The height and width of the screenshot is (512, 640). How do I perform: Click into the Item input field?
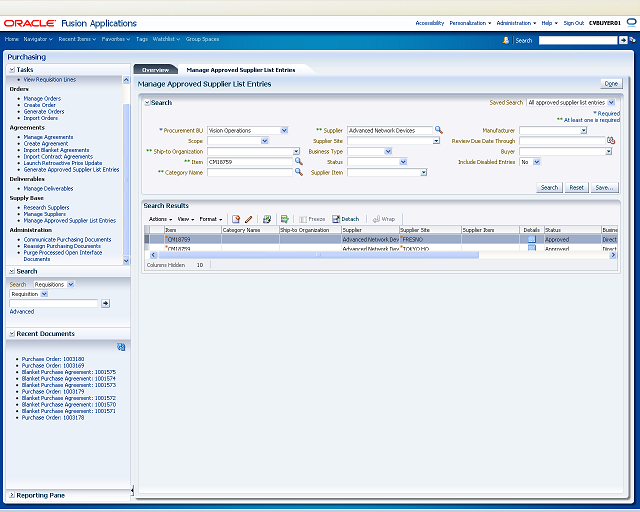pos(250,162)
